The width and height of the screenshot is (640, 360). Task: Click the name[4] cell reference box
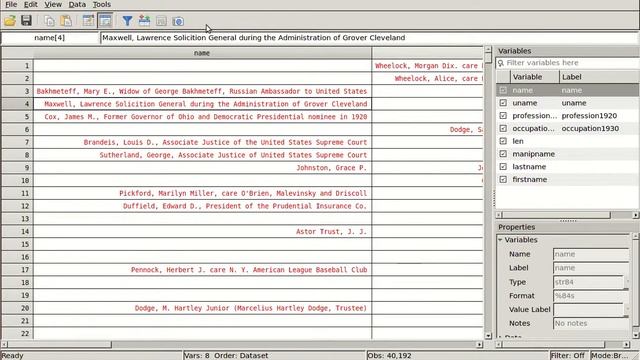coord(49,38)
